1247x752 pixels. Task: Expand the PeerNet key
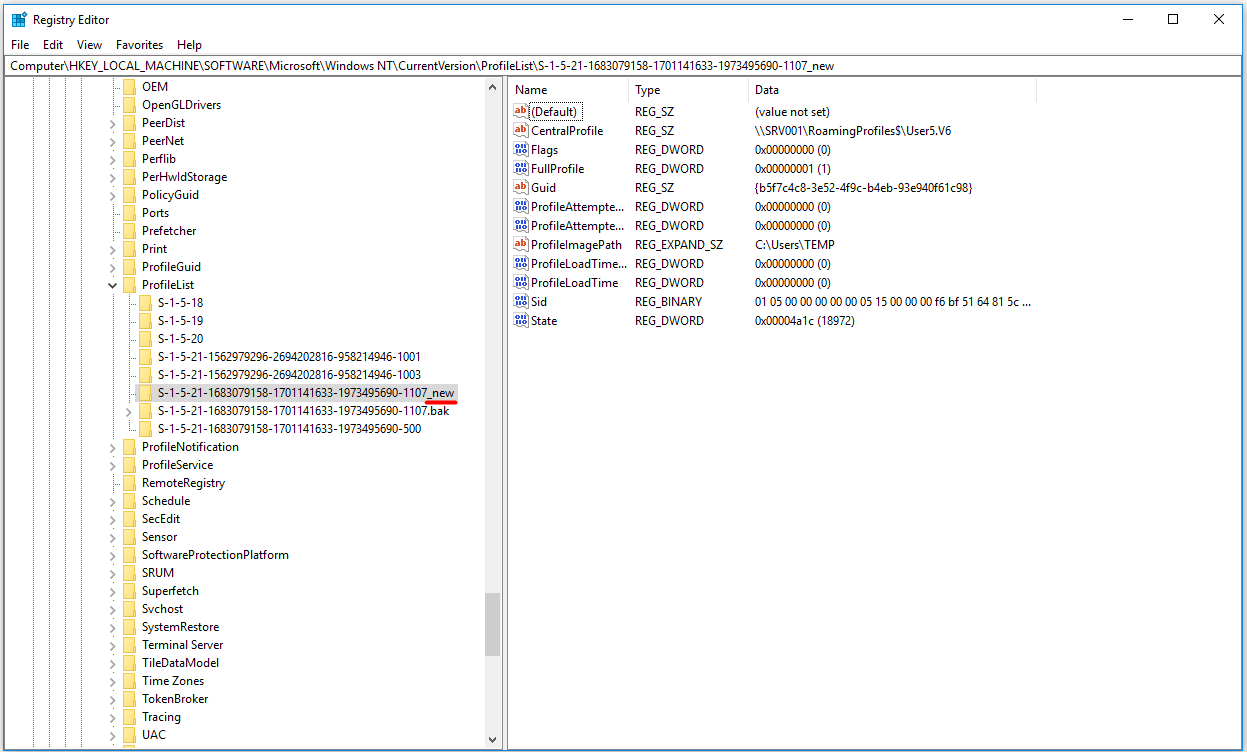click(112, 141)
